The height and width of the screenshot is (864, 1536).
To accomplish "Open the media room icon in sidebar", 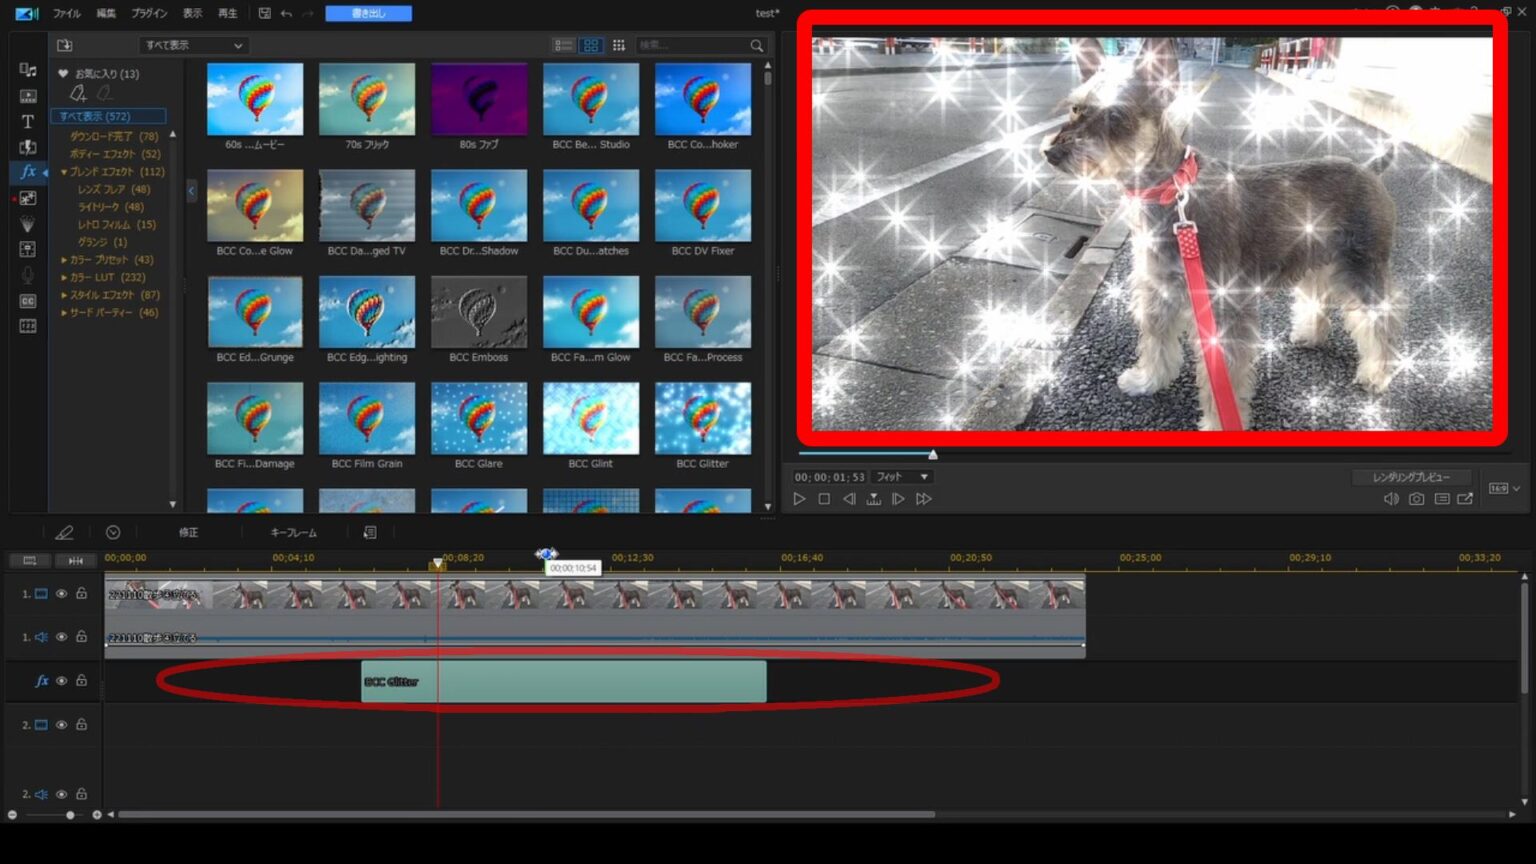I will click(x=28, y=70).
